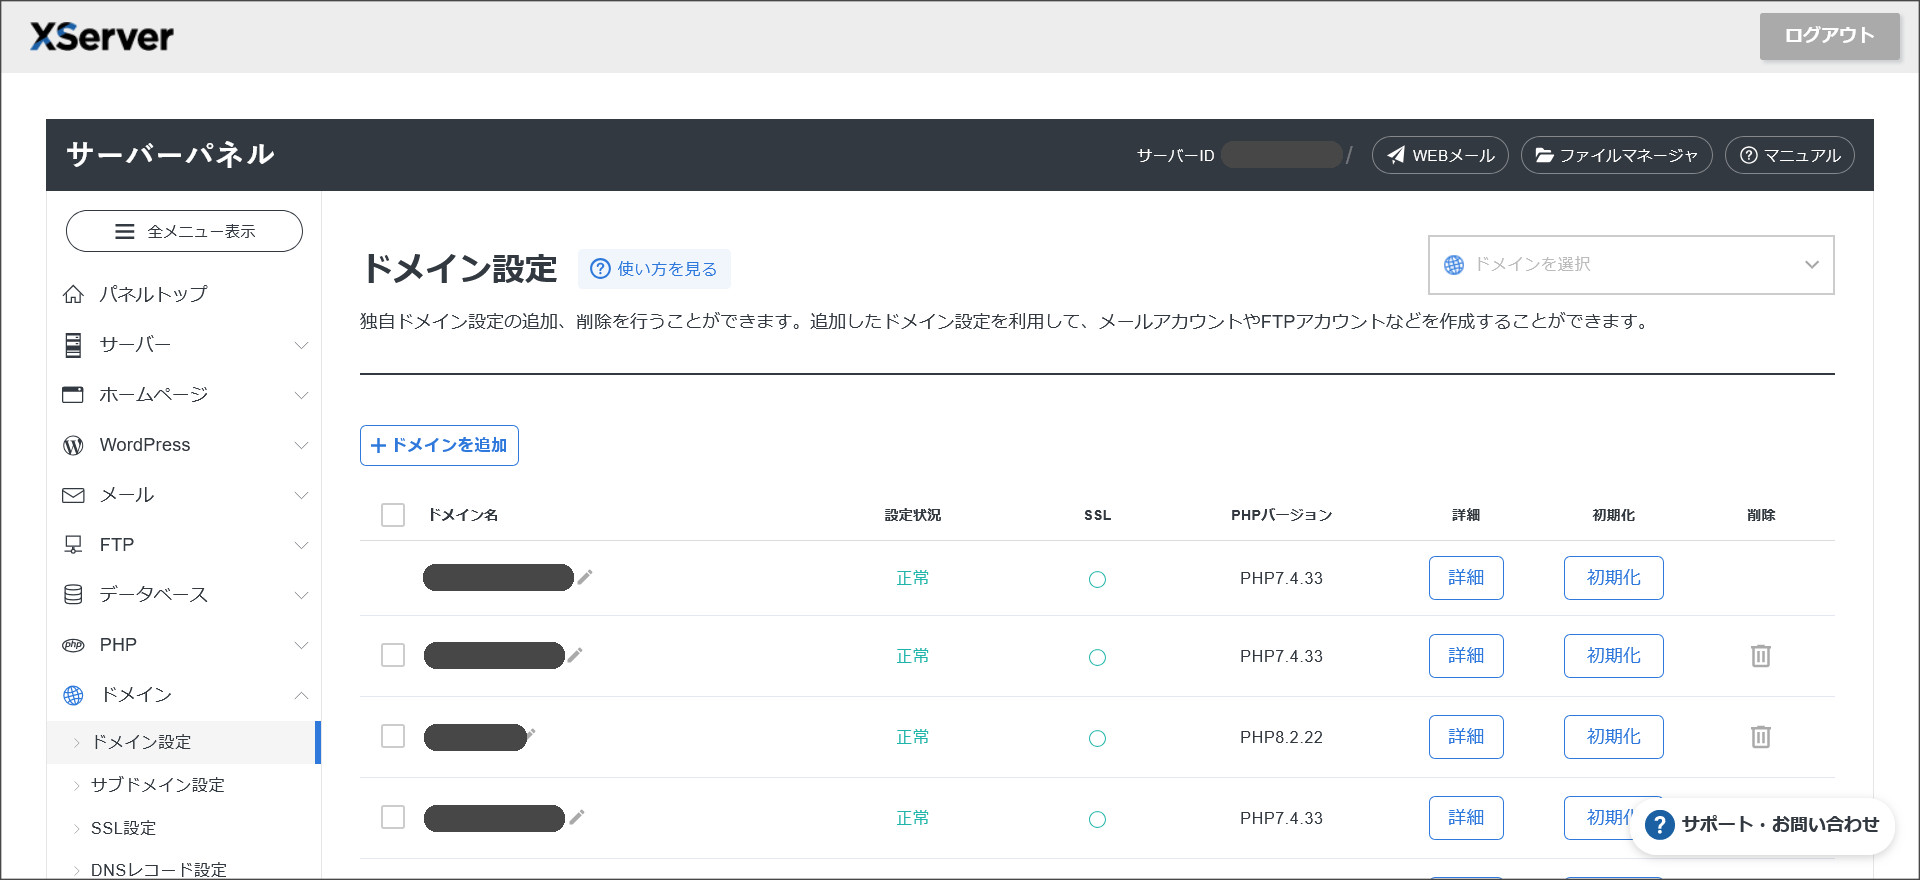
Task: Click the サーバーパネル title
Action: tap(170, 154)
